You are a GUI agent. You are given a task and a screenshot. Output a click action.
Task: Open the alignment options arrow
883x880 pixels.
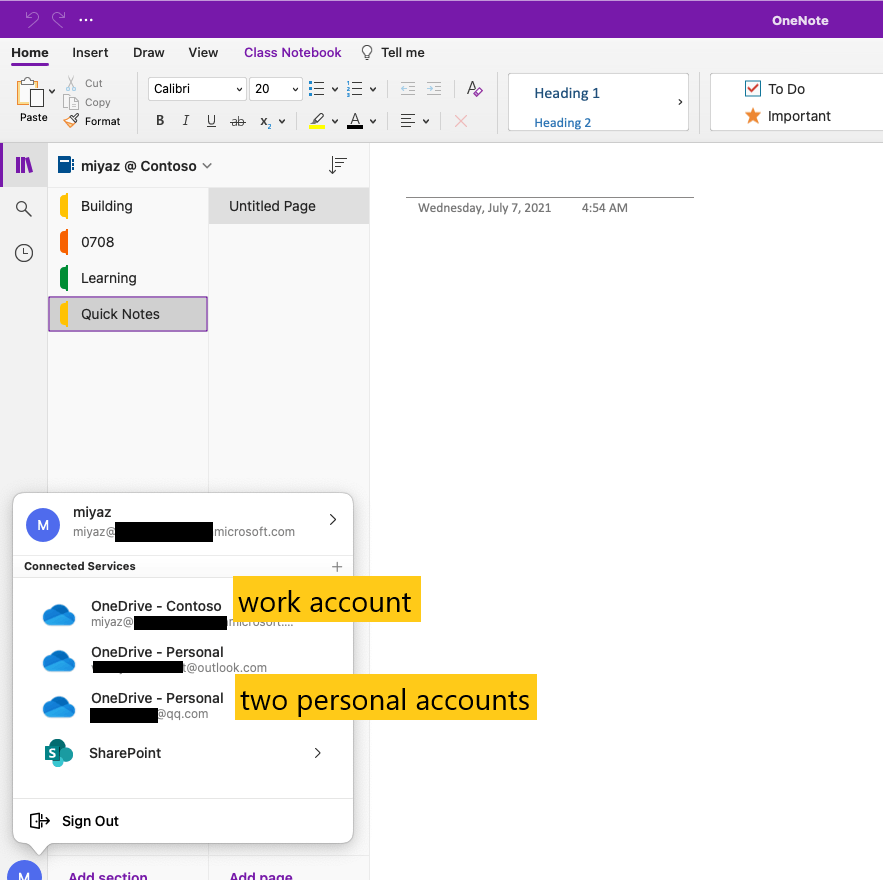pos(426,121)
